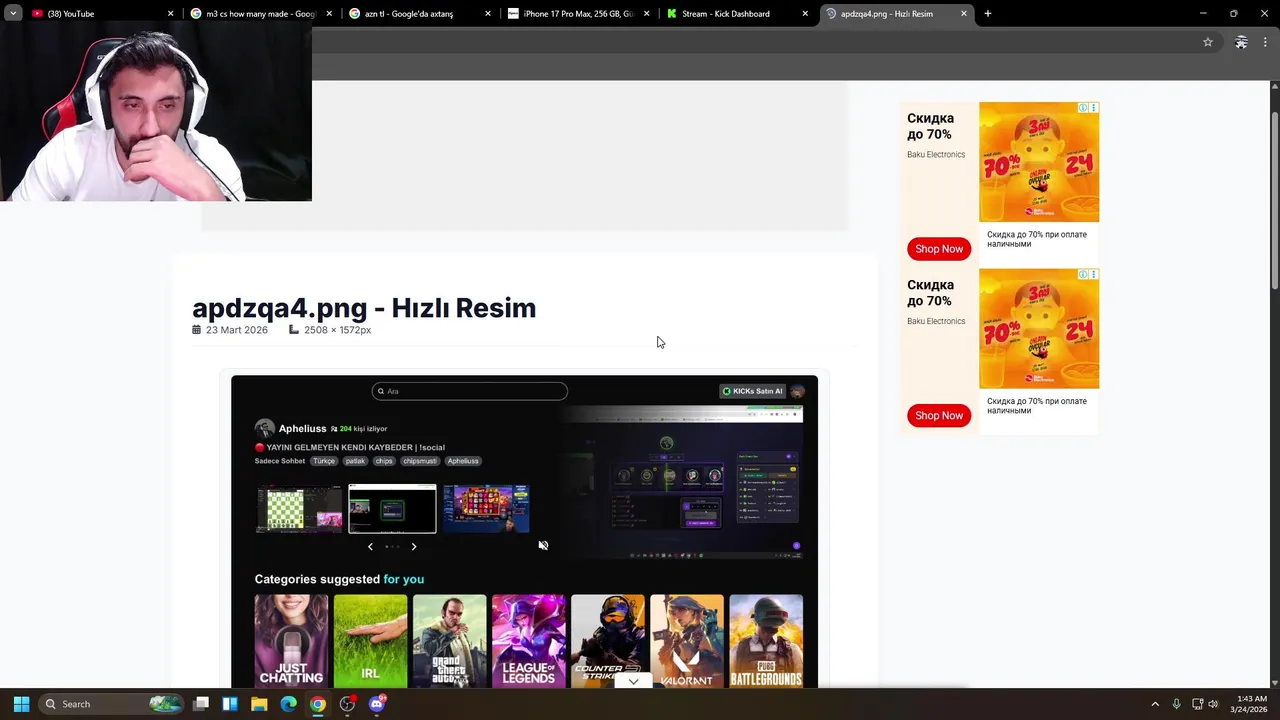Click the lower ad info icon
The height and width of the screenshot is (720, 1280).
point(1083,274)
